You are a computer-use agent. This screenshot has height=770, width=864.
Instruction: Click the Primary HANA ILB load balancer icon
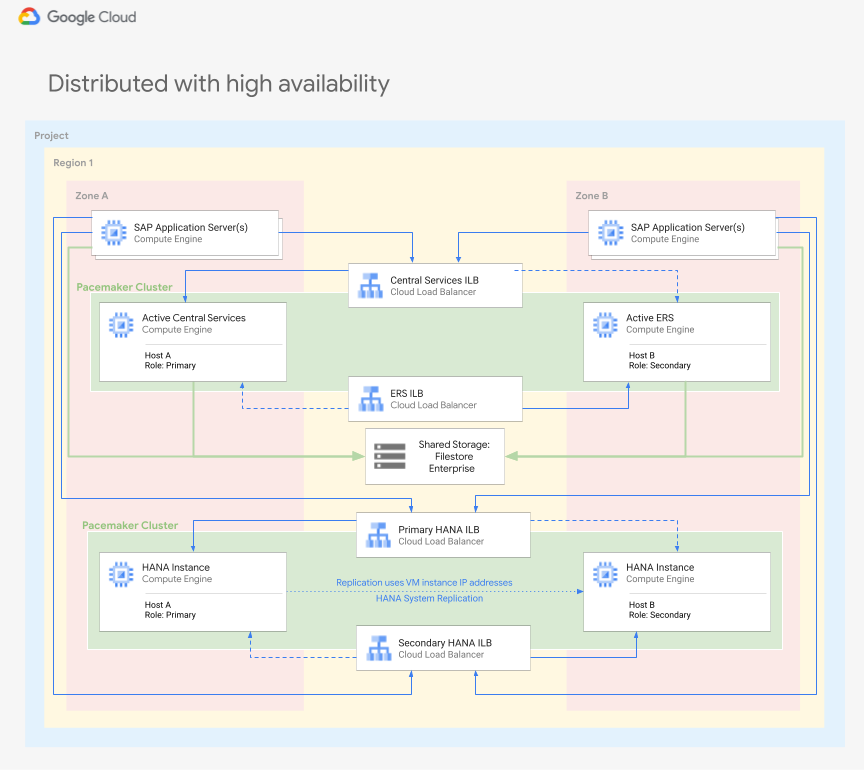379,535
